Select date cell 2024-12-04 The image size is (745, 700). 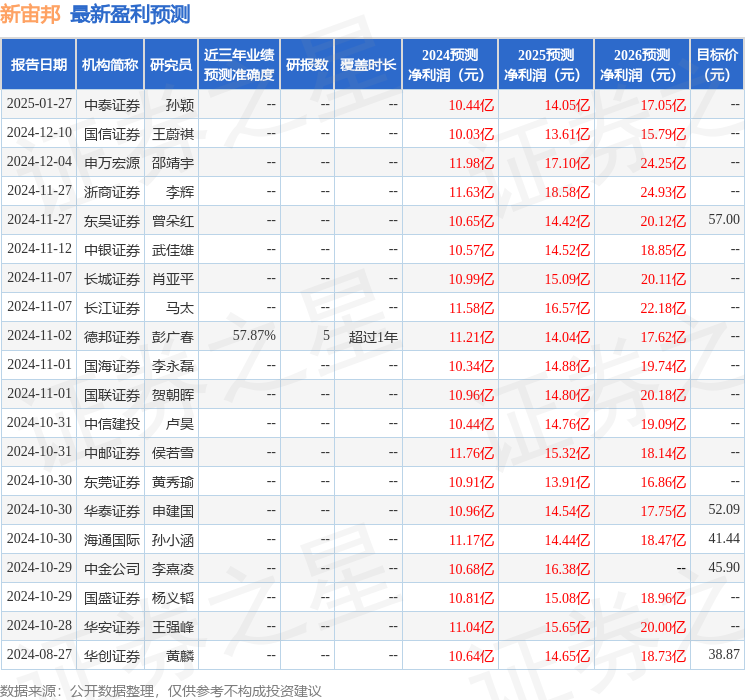[39, 162]
